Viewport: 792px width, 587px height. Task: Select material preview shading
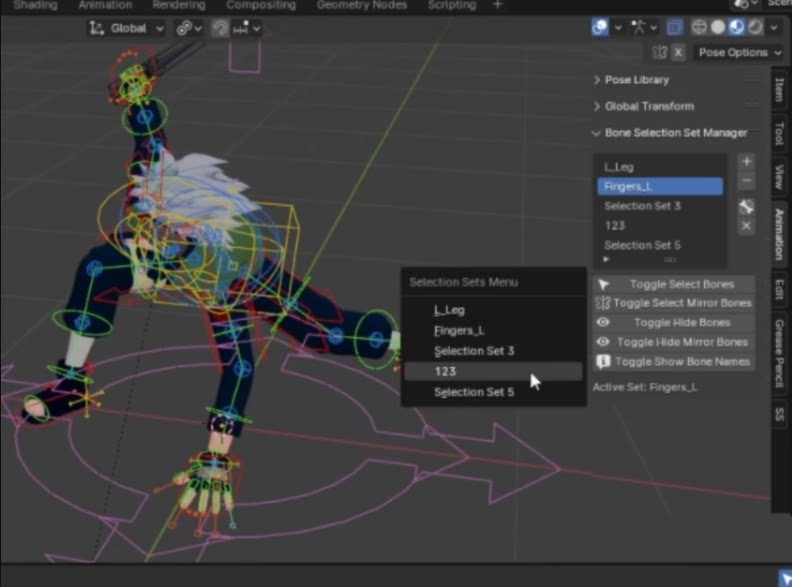[736, 27]
